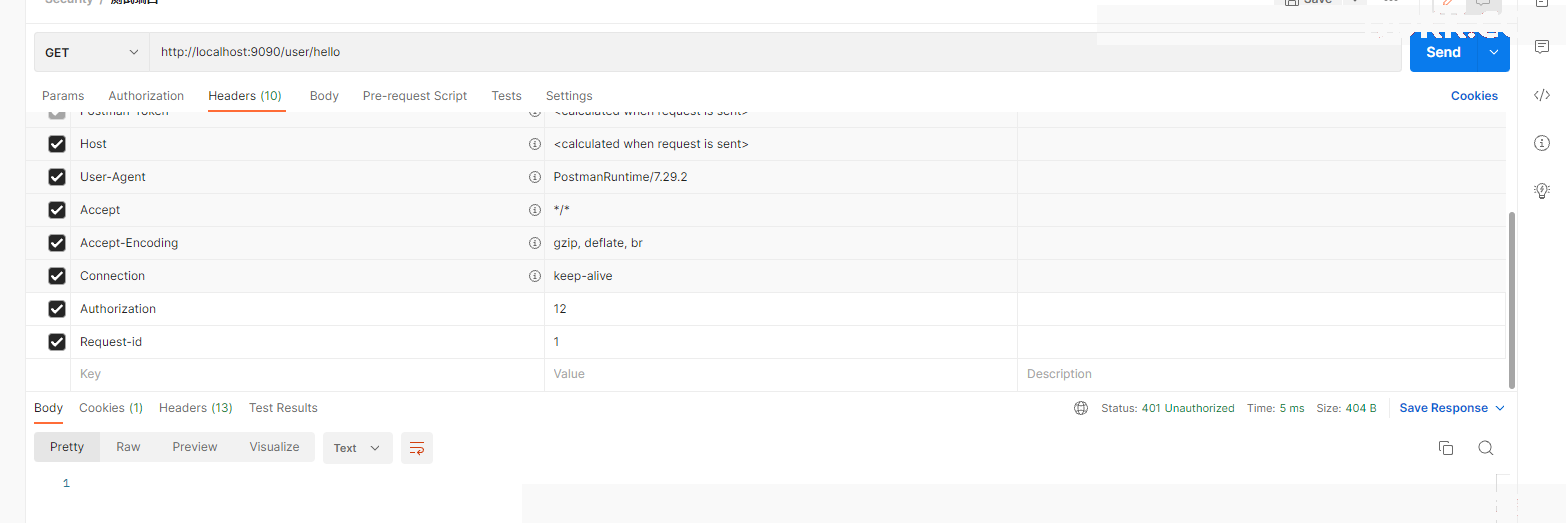Open the GET method dropdown
Viewport: 1566px width, 523px height.
pyautogui.click(x=92, y=52)
